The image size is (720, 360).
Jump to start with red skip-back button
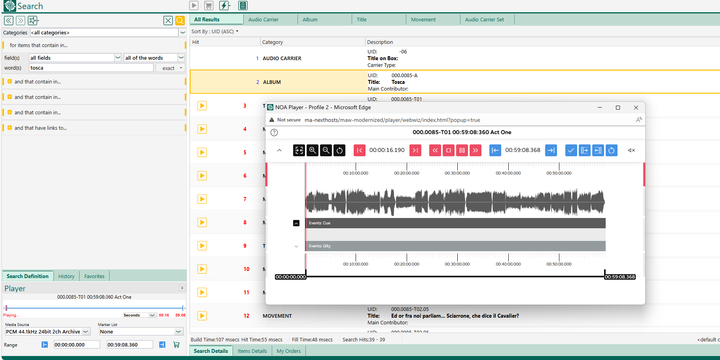[x=360, y=150]
